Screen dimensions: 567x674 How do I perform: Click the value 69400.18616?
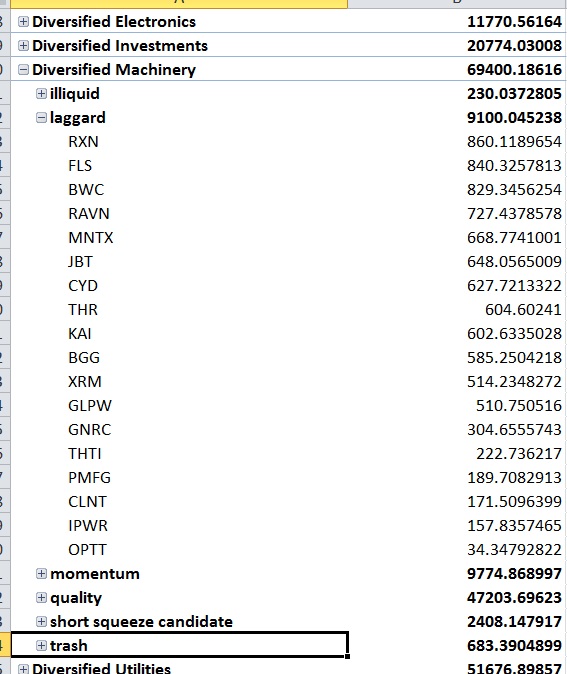(514, 70)
